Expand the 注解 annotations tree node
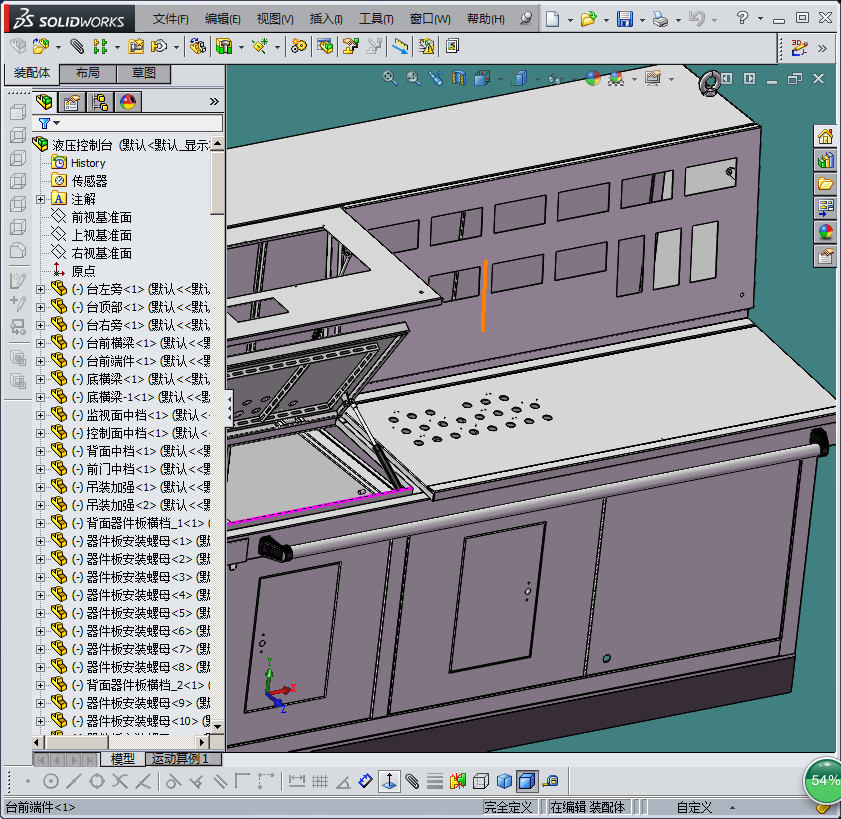The image size is (841, 819). (x=41, y=199)
